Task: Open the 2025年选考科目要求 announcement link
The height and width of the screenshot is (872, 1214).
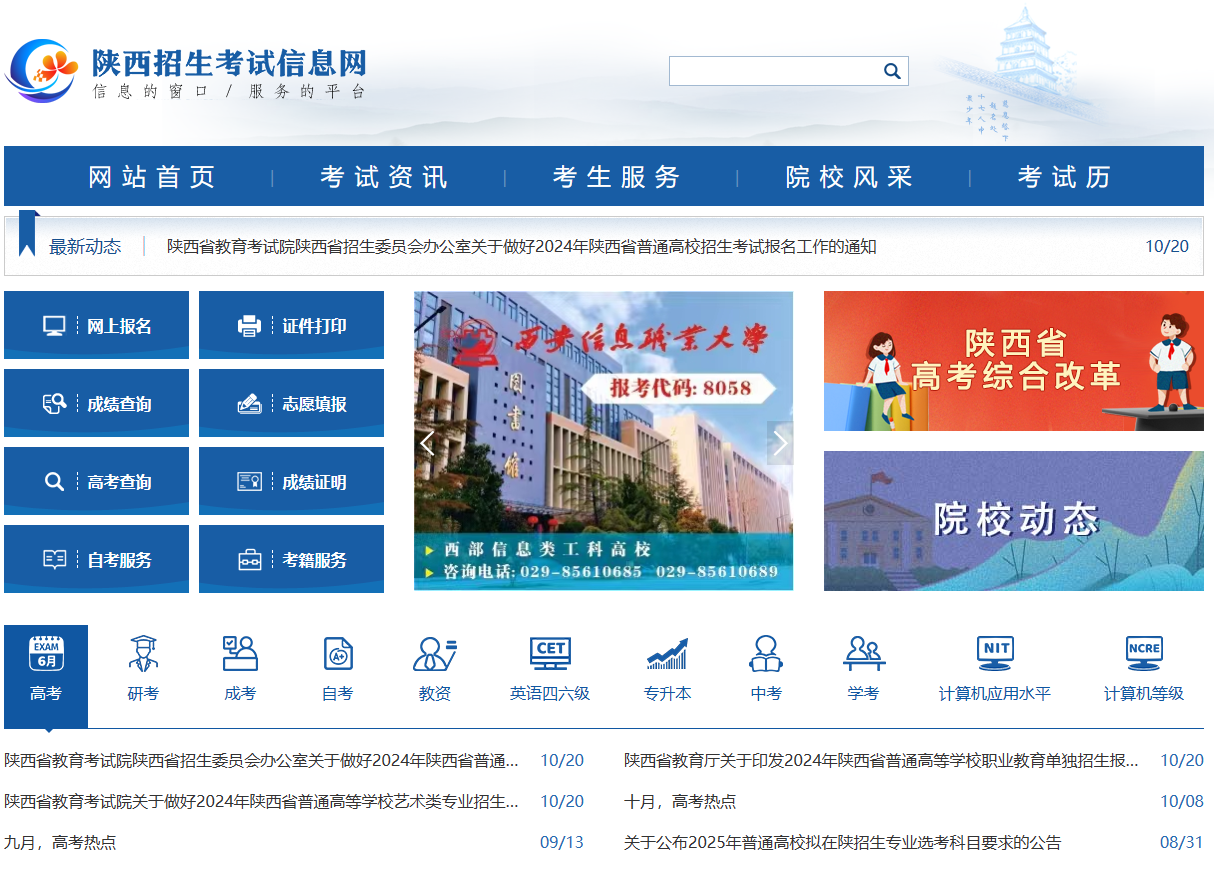Action: pyautogui.click(x=843, y=842)
